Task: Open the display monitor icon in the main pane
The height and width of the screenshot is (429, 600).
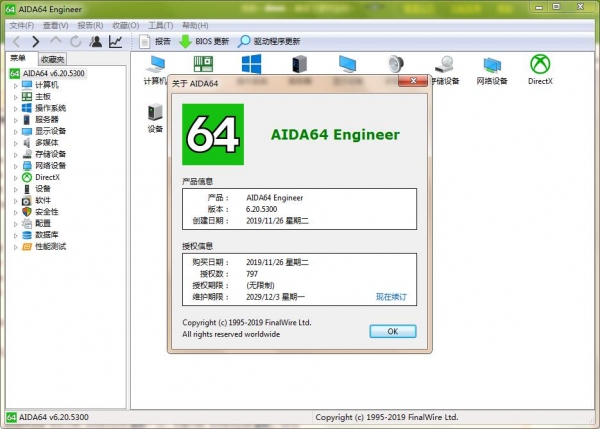Action: click(347, 64)
